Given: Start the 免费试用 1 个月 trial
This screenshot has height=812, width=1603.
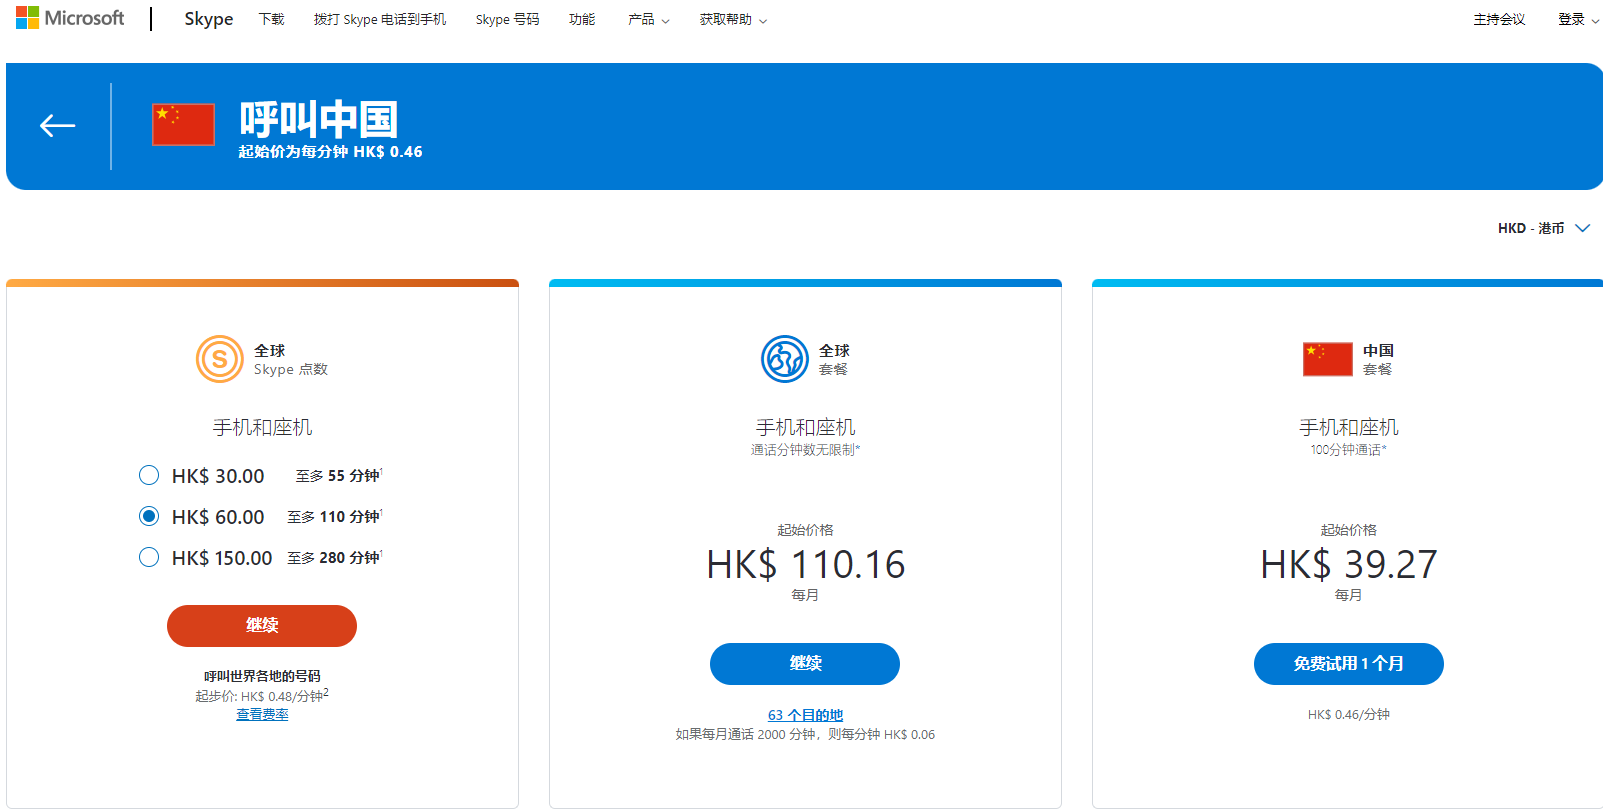Looking at the screenshot, I should tap(1349, 664).
